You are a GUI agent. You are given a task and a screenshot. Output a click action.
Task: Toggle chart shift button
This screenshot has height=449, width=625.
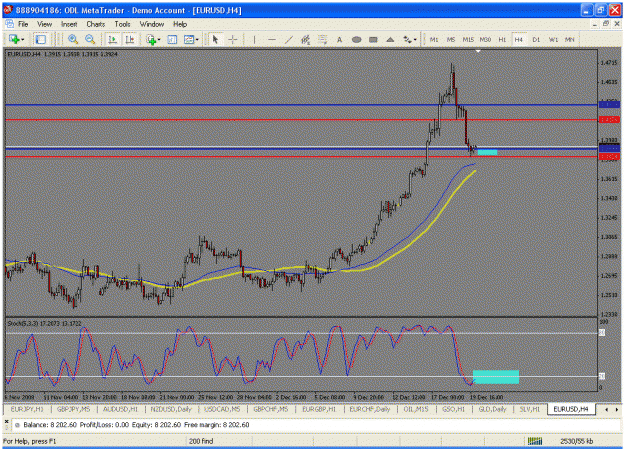(x=130, y=39)
